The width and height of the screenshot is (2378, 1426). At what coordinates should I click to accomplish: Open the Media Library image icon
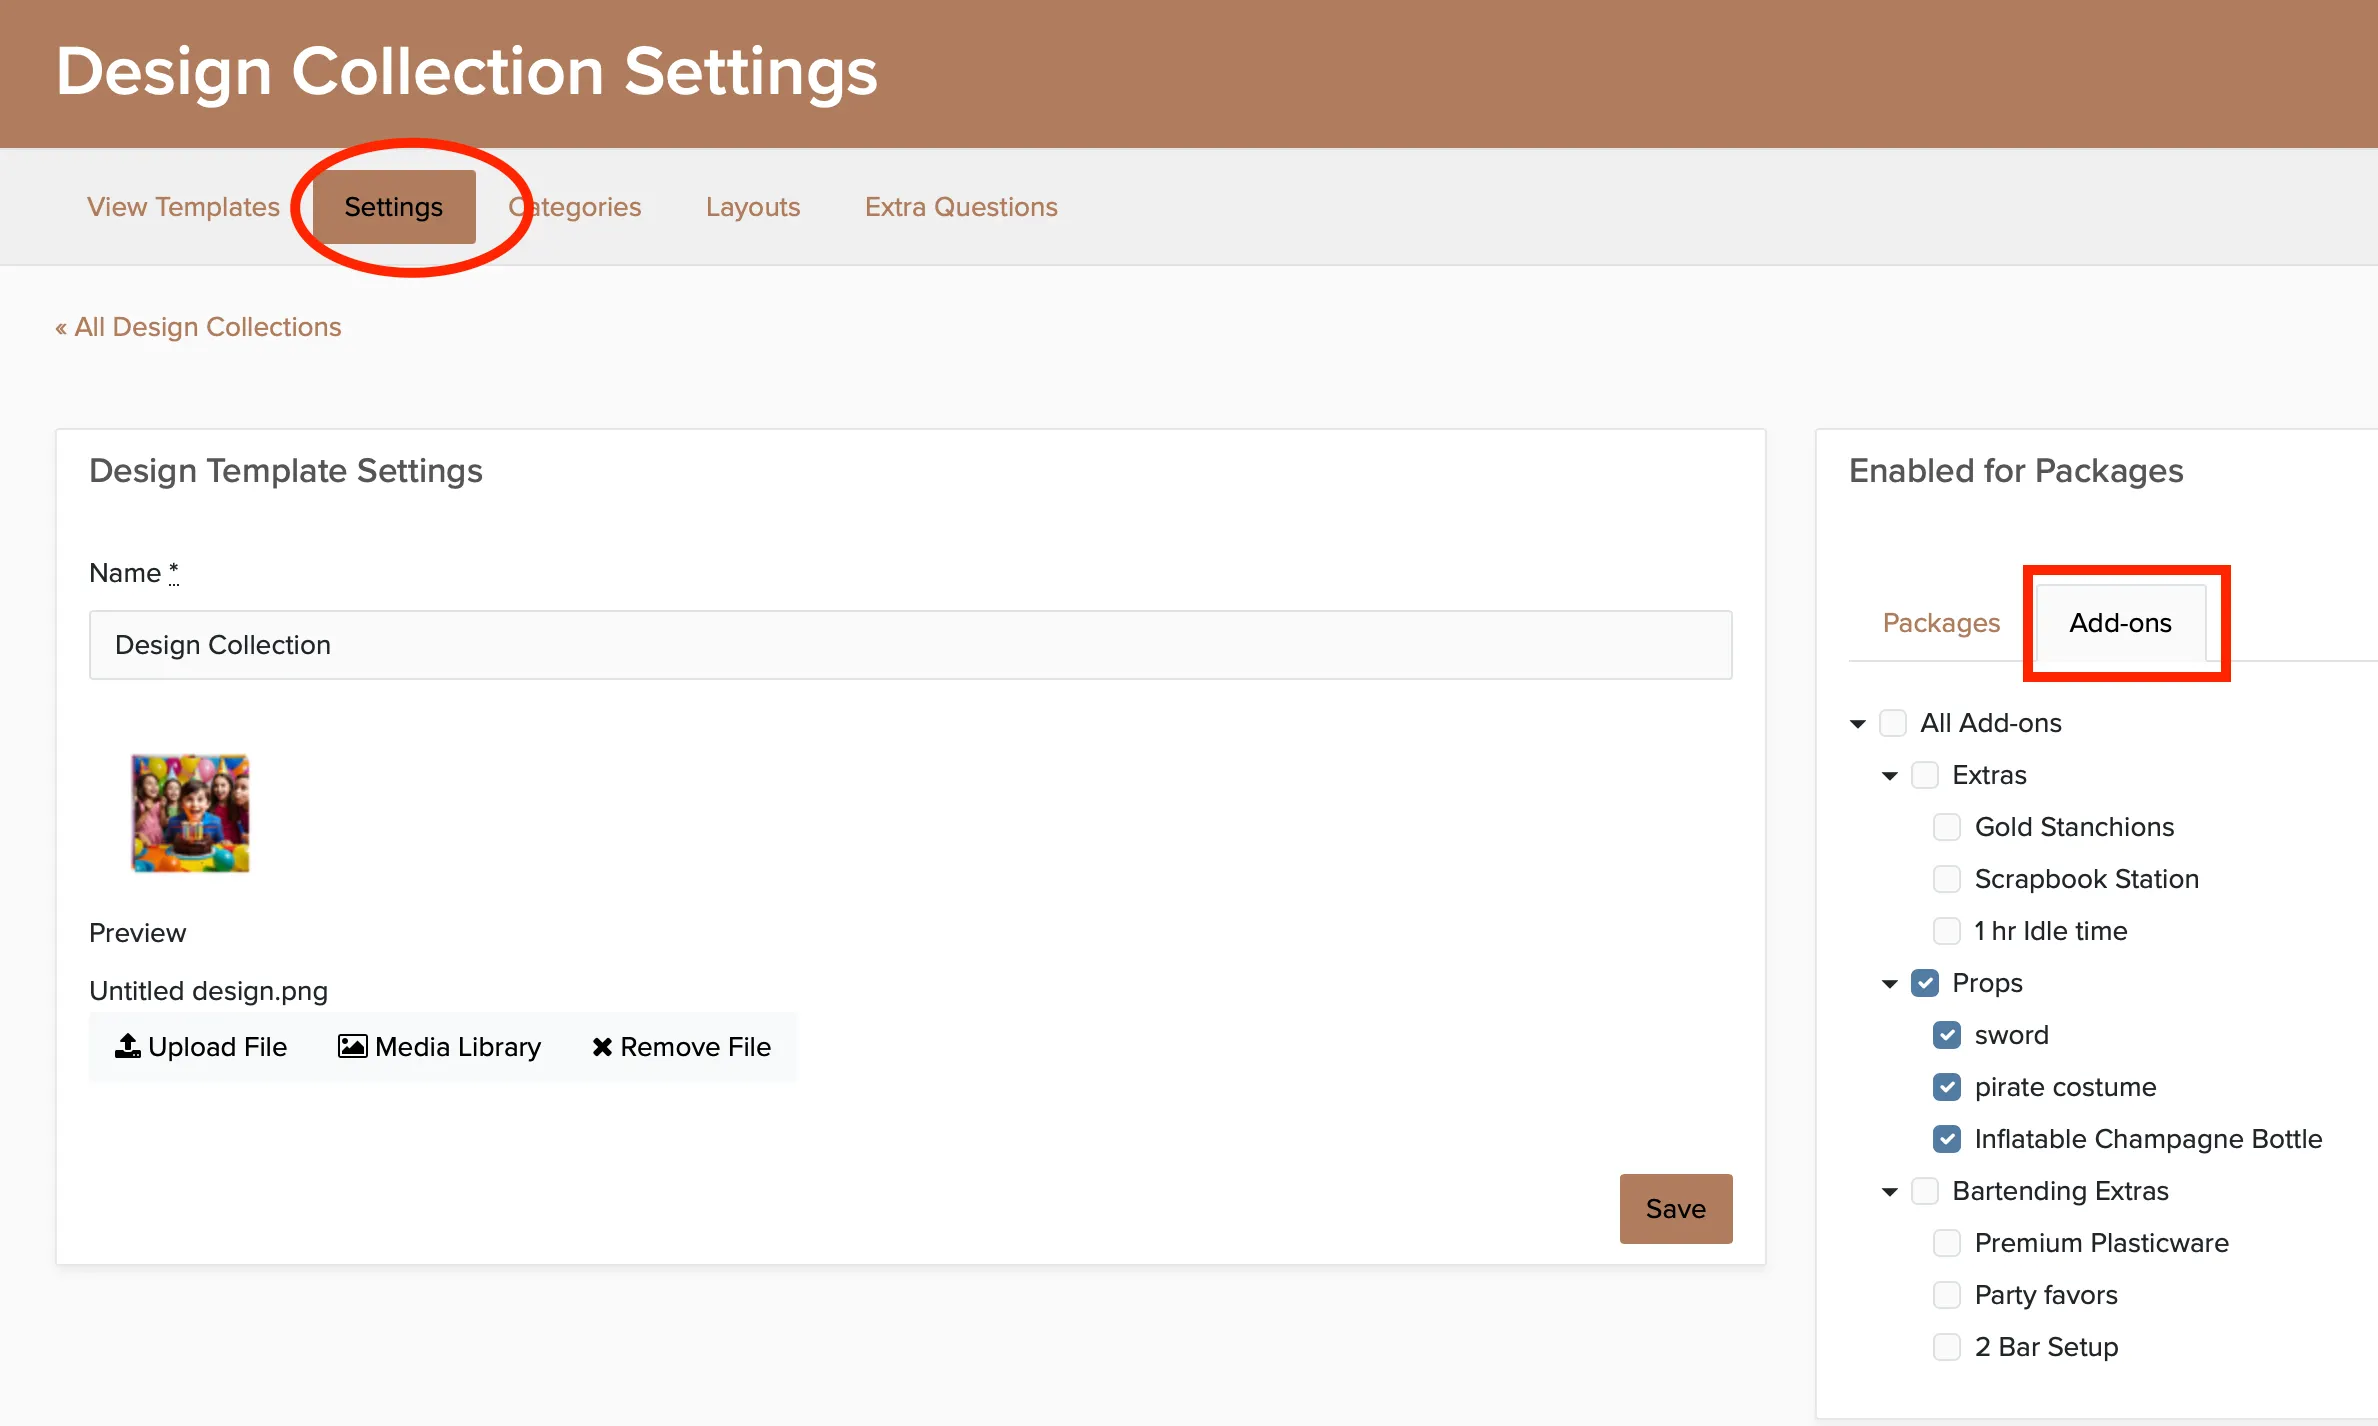click(352, 1046)
